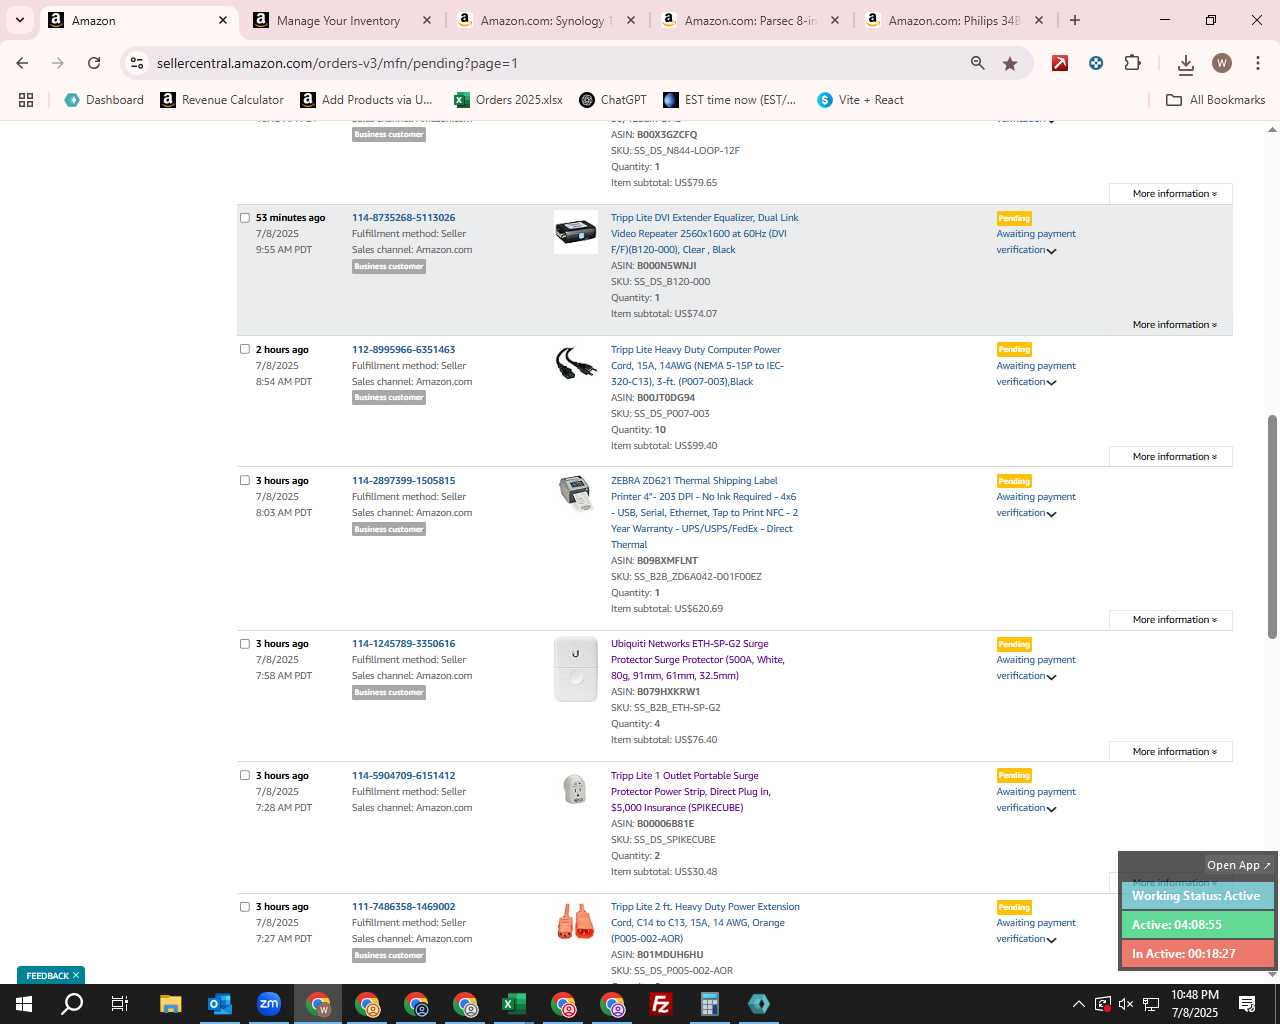
Task: Open Calculator from taskbar
Action: (710, 1004)
